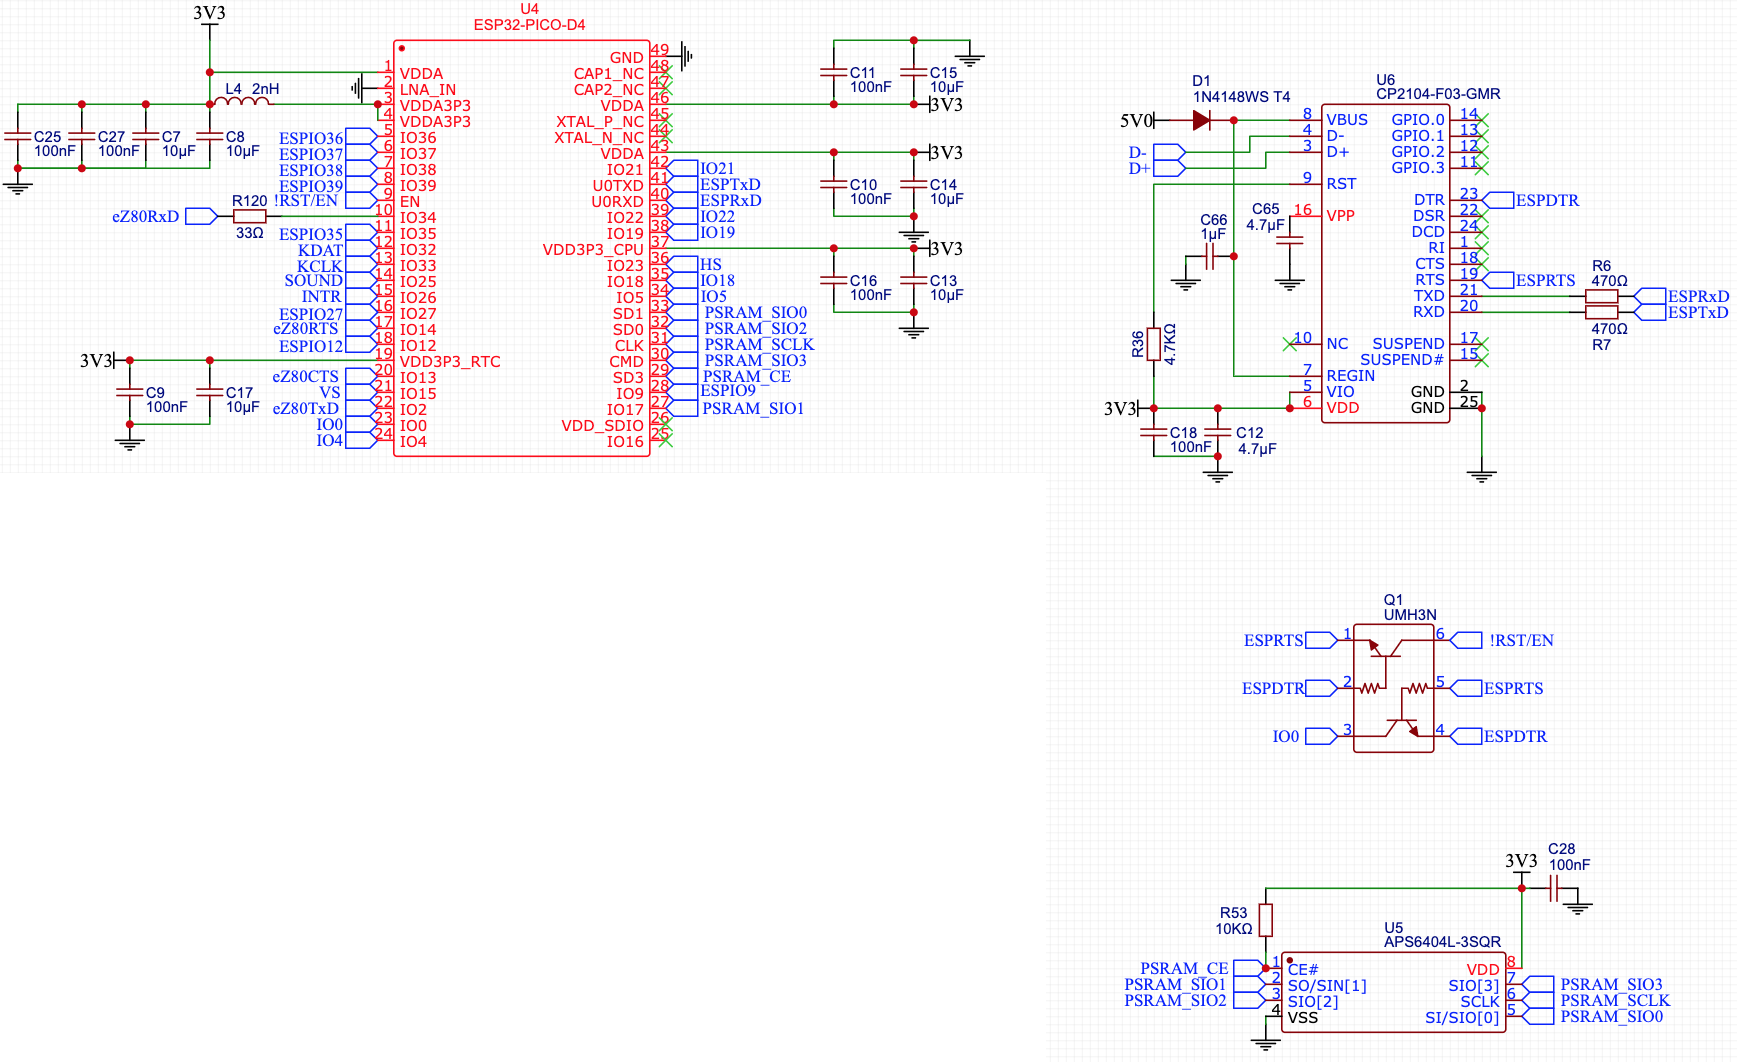Click ground symbol below U5 VSS pin

[x=1266, y=1044]
